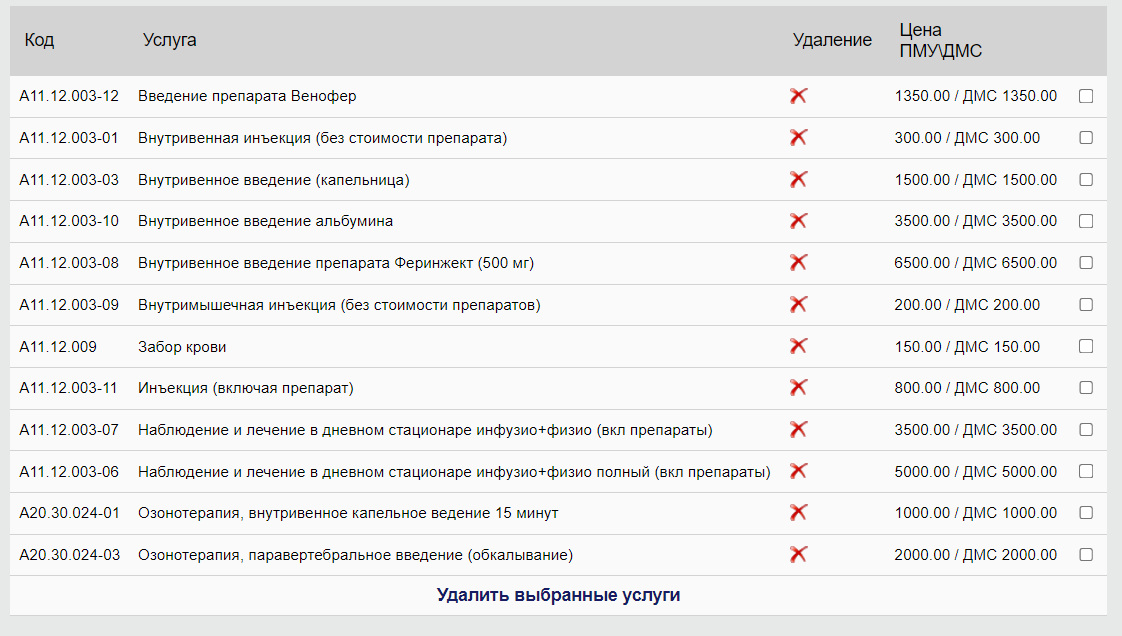Click red X for Внутривенное введение (капельница)

tap(798, 180)
